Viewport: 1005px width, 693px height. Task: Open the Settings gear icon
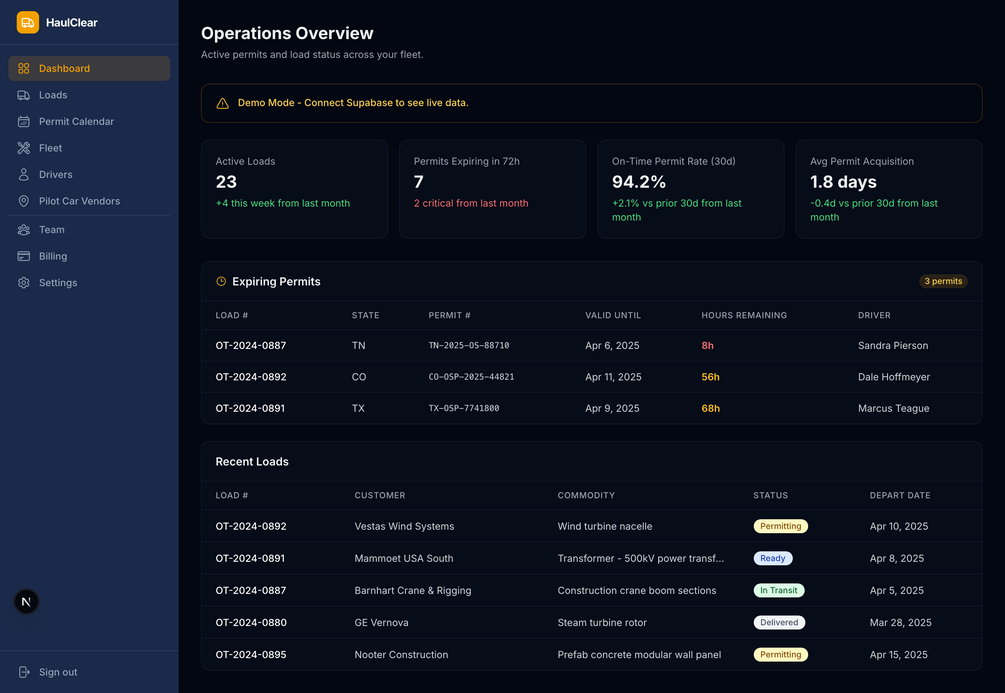(x=24, y=283)
